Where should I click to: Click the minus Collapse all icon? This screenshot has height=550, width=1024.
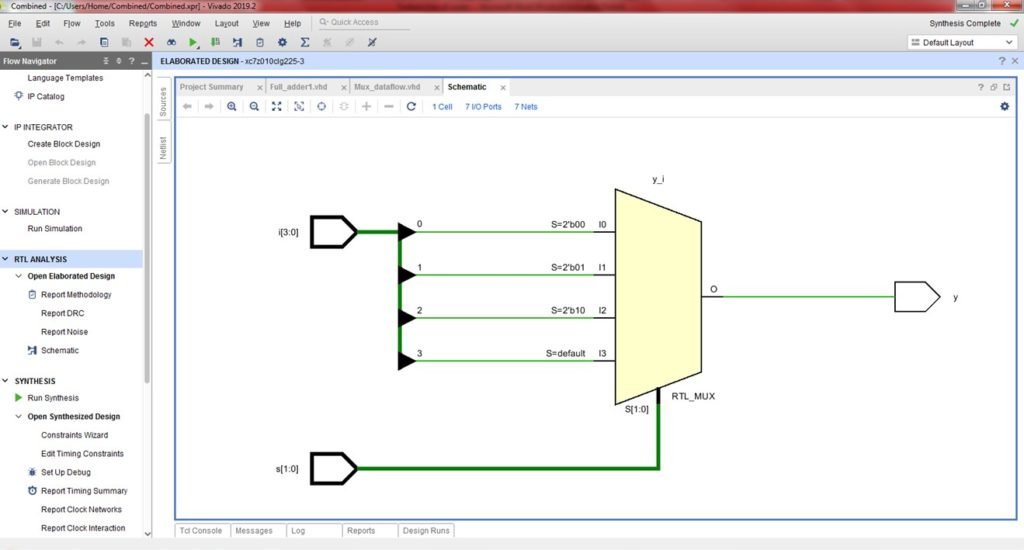pos(389,106)
